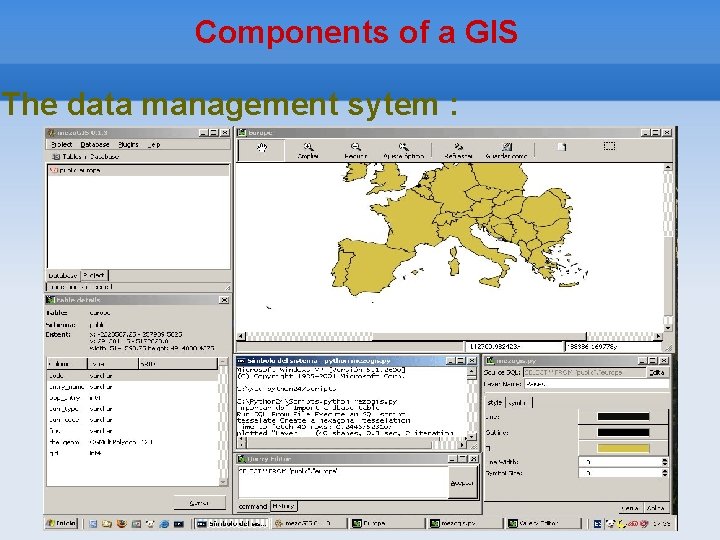Open the Outline color swatch
Screen dimensions: 720x540
coord(623,432)
